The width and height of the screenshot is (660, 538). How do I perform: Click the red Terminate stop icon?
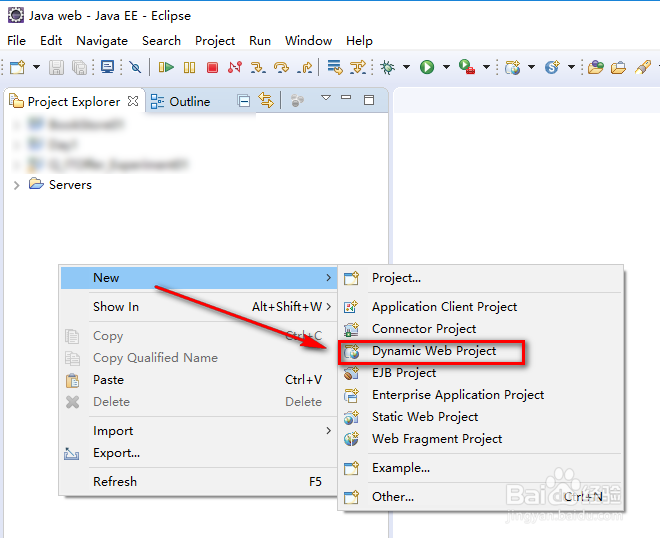[212, 67]
